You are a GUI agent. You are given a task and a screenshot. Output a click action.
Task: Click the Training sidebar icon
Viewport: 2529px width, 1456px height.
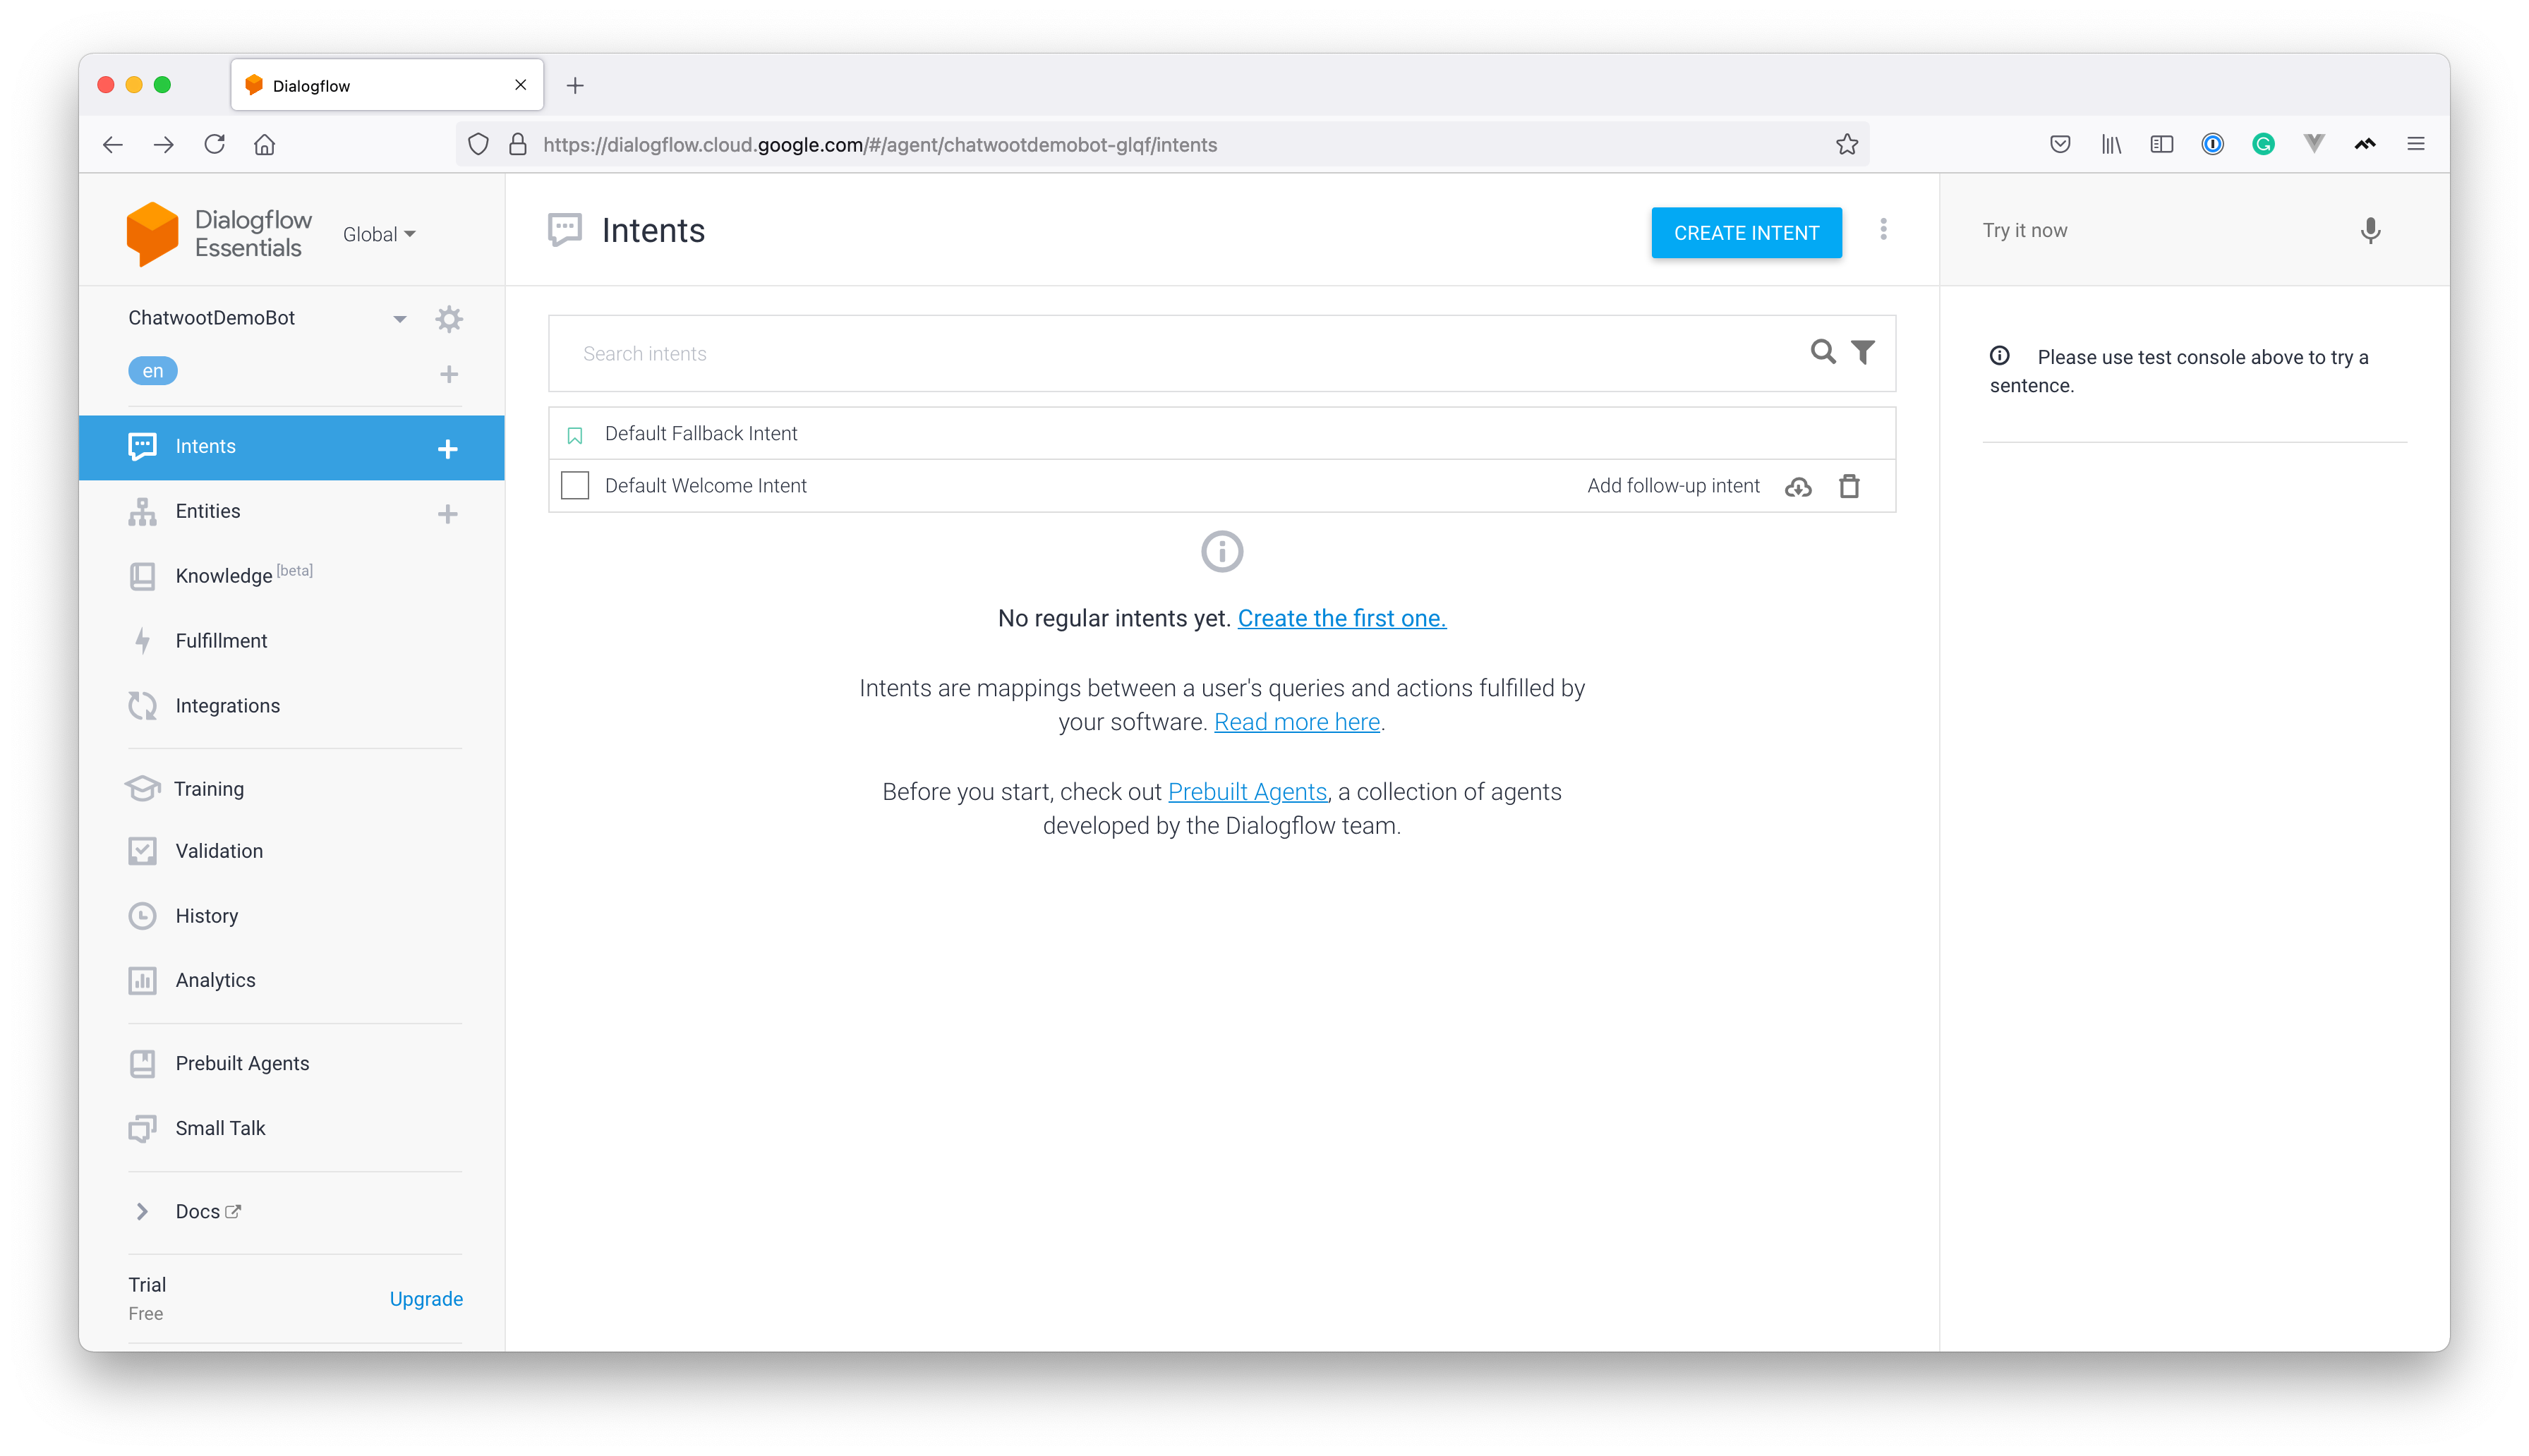[144, 787]
